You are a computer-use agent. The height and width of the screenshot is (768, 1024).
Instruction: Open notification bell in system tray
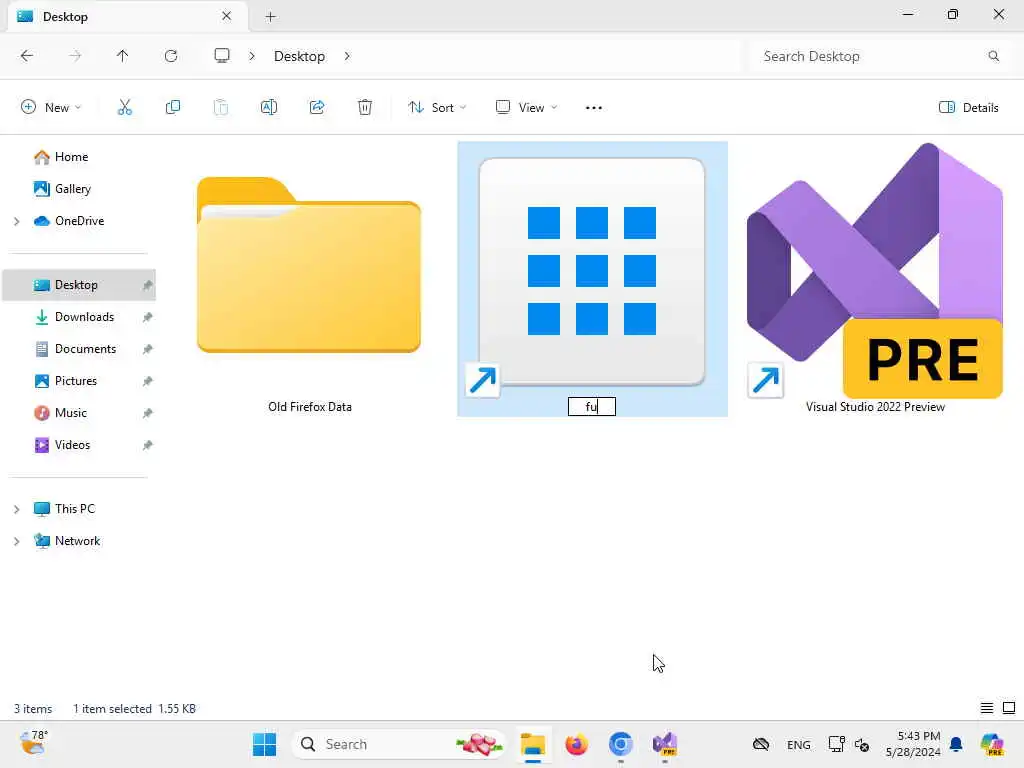click(956, 744)
